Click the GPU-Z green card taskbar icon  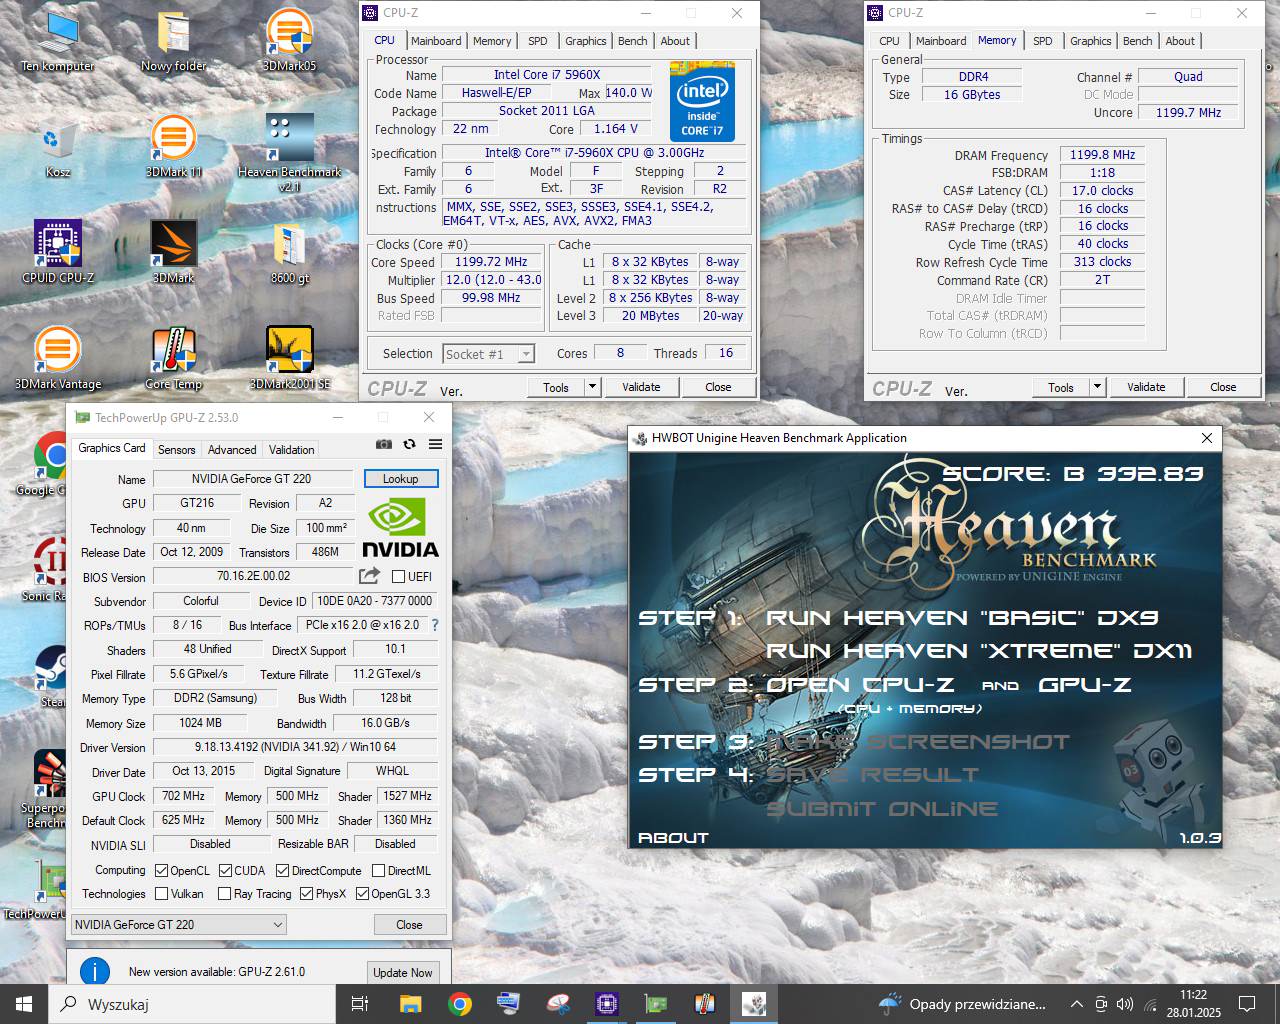[656, 1004]
